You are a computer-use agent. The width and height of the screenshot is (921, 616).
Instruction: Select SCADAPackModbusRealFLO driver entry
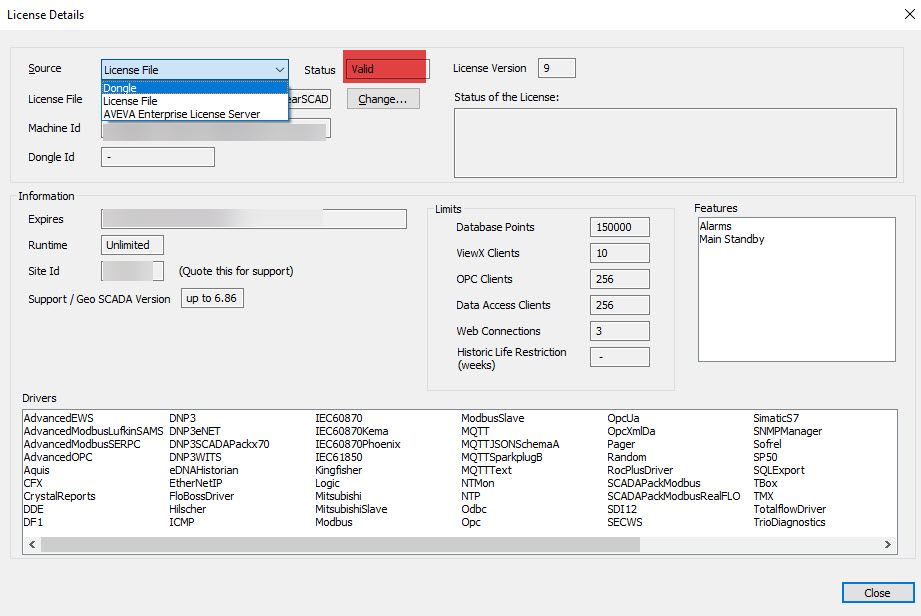point(674,496)
